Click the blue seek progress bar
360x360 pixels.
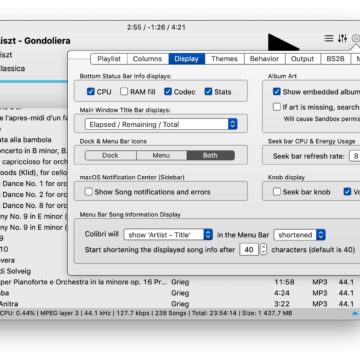(33, 81)
